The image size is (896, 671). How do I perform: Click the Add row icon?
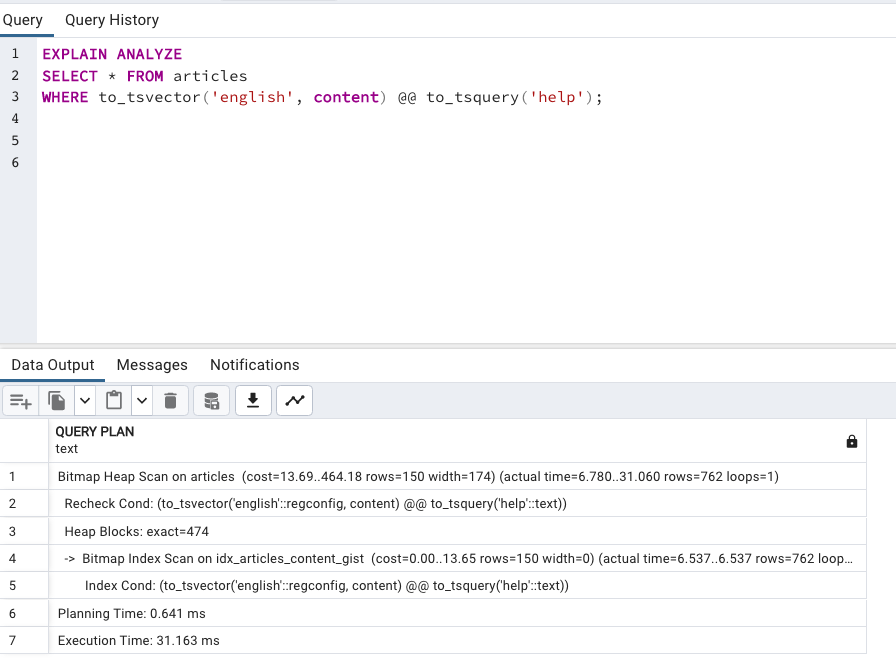coord(21,401)
